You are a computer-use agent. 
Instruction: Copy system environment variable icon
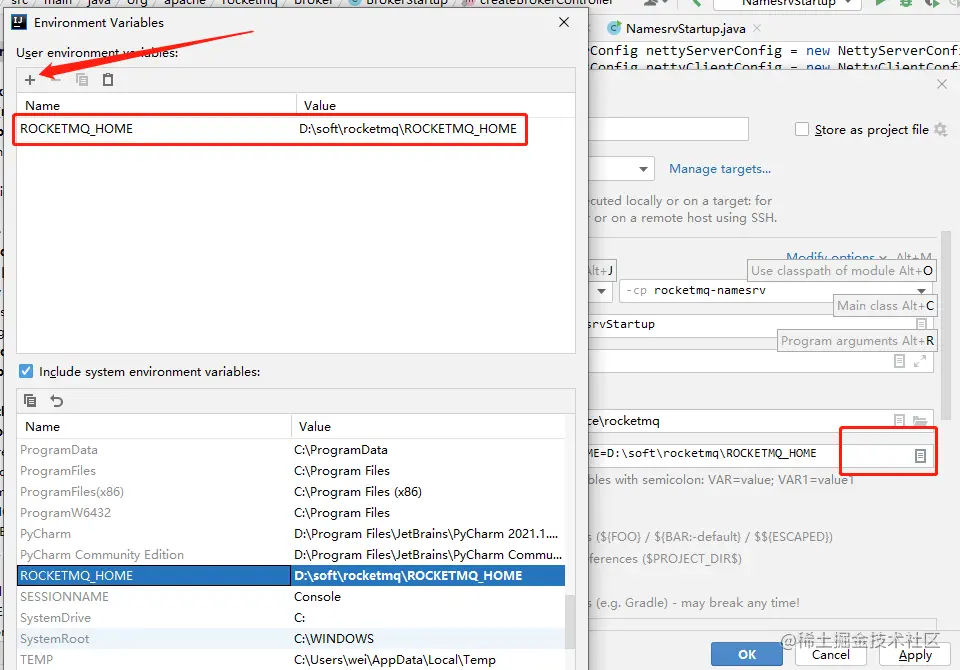point(29,401)
